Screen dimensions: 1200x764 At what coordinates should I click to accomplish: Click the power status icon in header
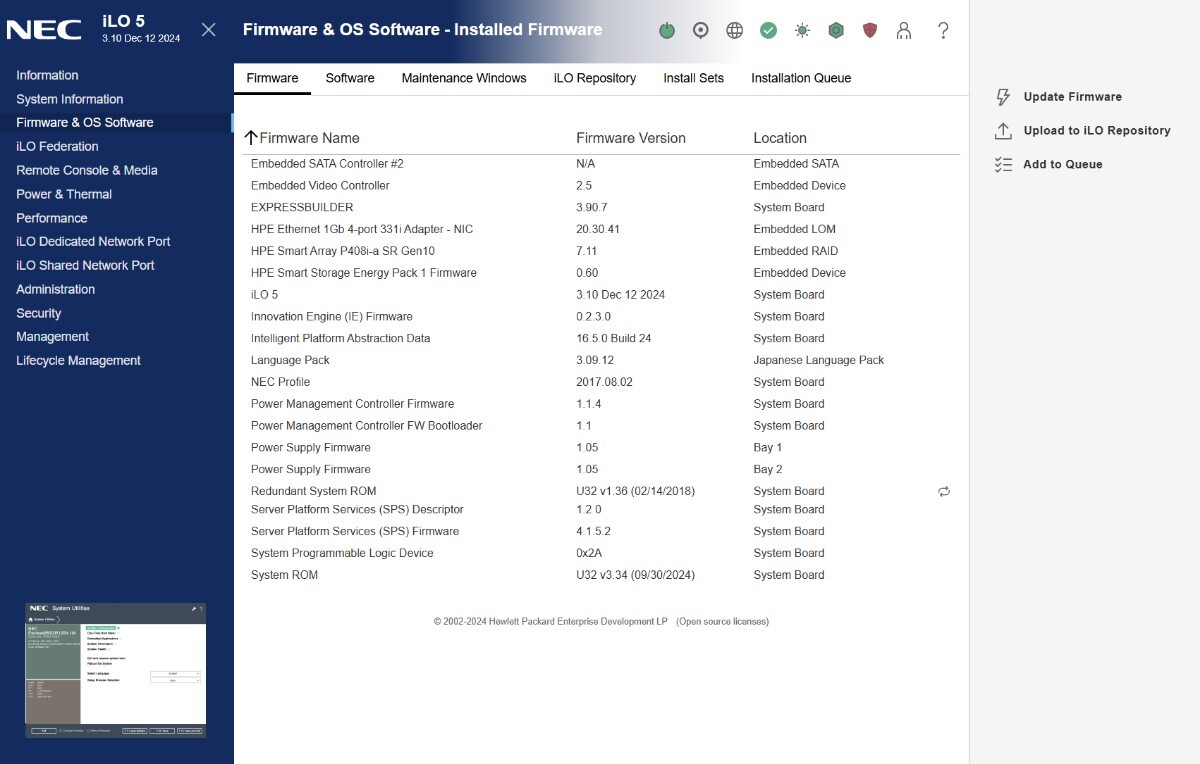coord(667,30)
